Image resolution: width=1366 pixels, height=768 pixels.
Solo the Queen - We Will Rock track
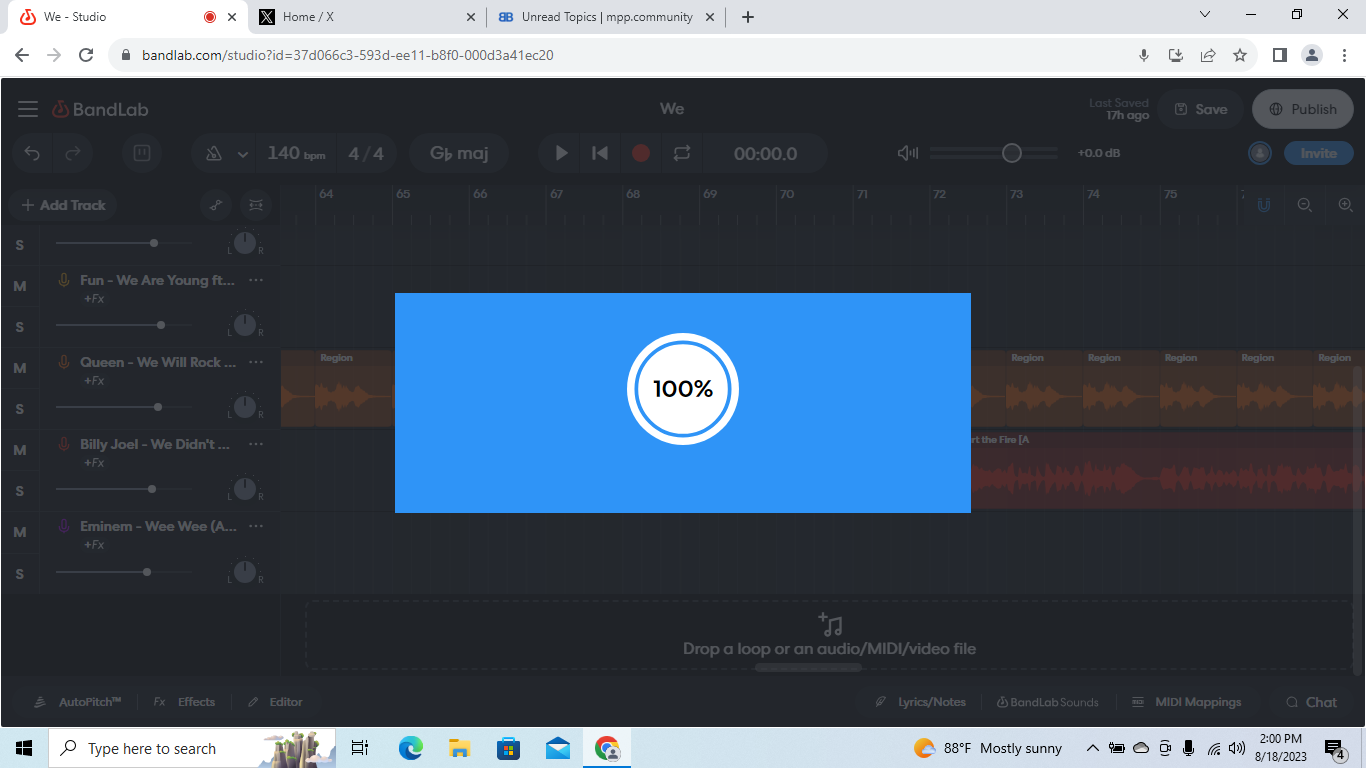tap(19, 409)
